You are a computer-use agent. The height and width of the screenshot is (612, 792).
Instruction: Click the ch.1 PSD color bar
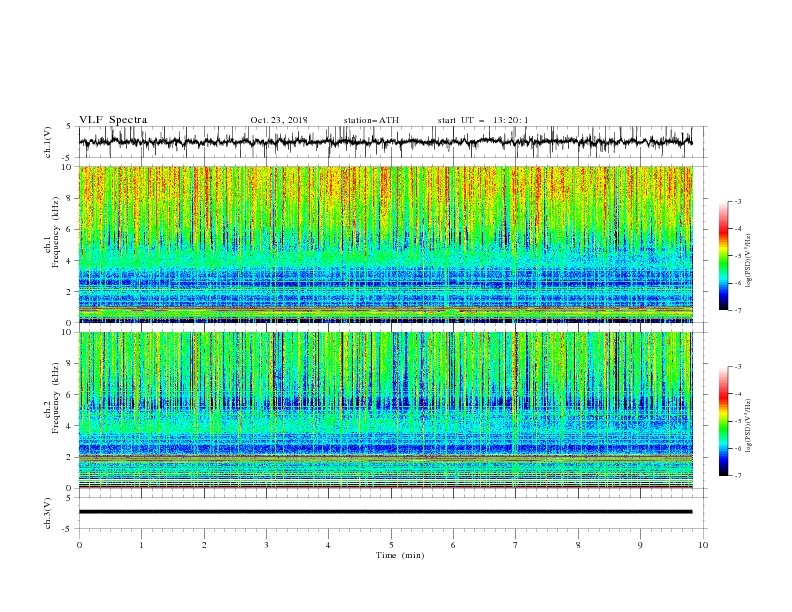(x=724, y=256)
